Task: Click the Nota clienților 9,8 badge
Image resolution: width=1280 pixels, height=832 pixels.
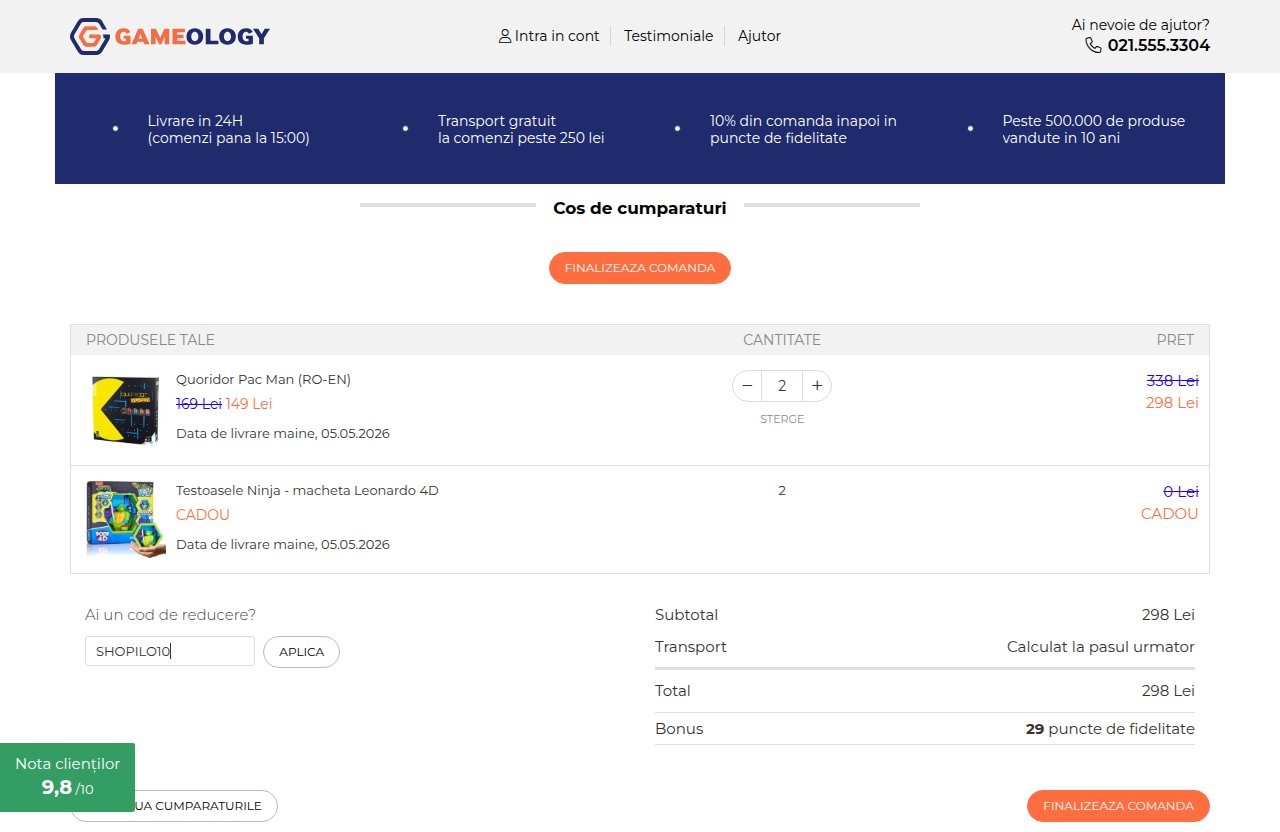Action: [x=67, y=777]
